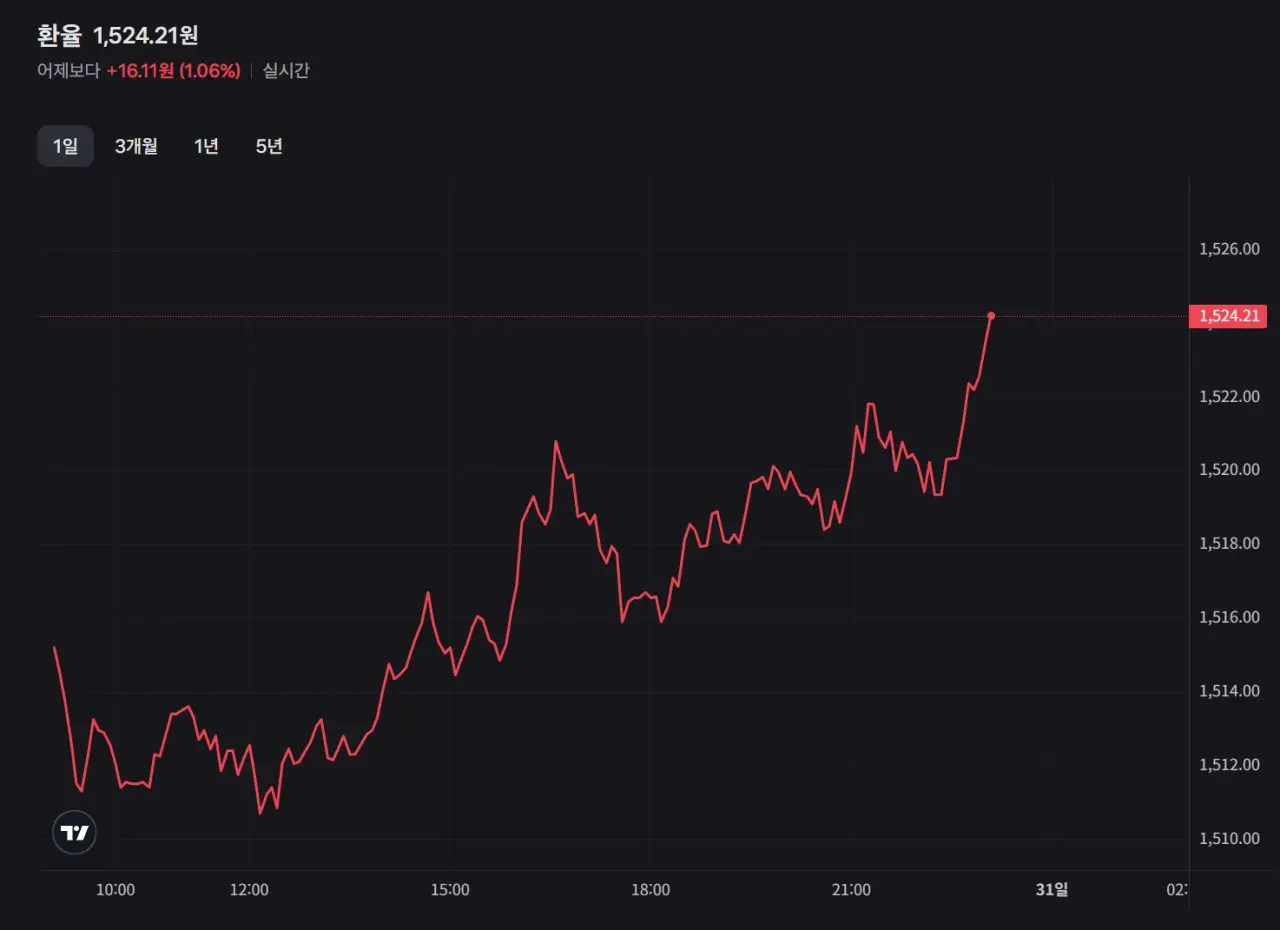The height and width of the screenshot is (930, 1280).
Task: Click the 어제보다 label
Action: (69, 71)
